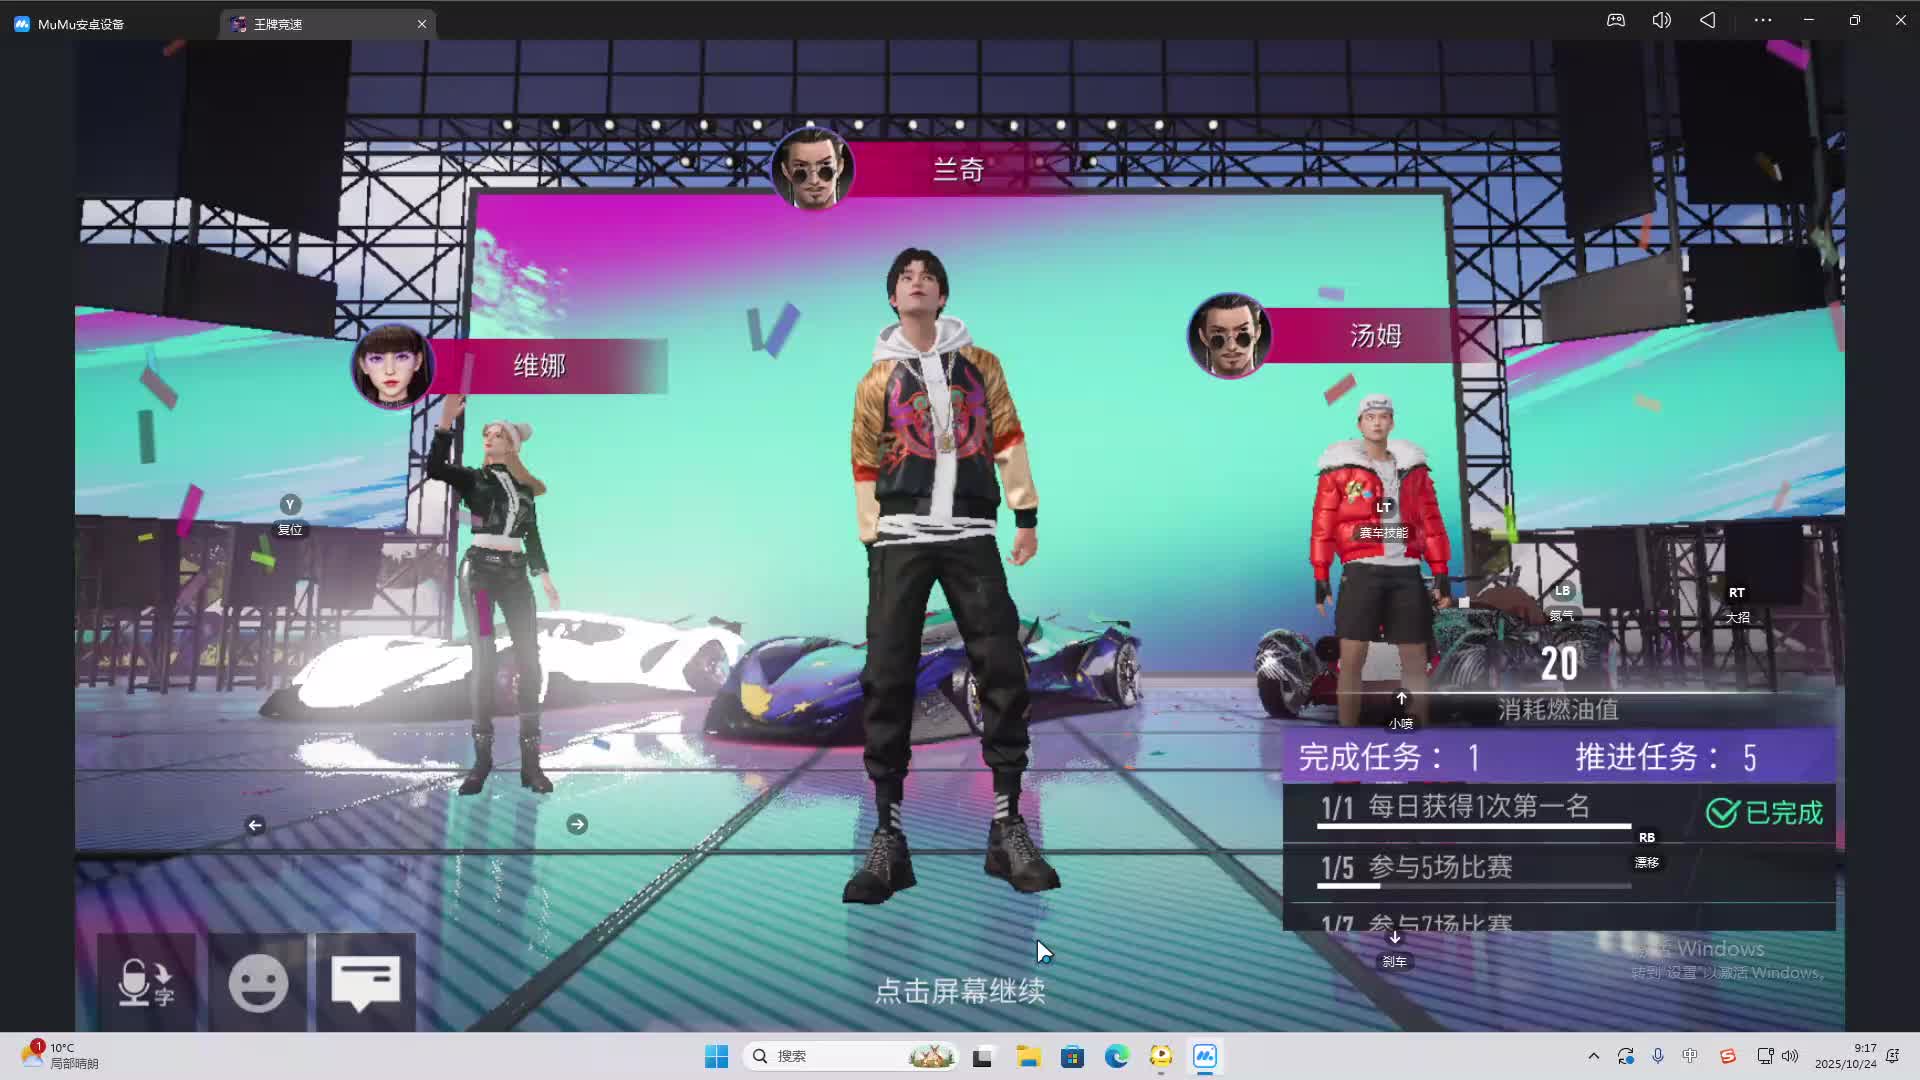Click 点击屏幕继续 to continue
This screenshot has height=1080, width=1920.
coord(960,991)
